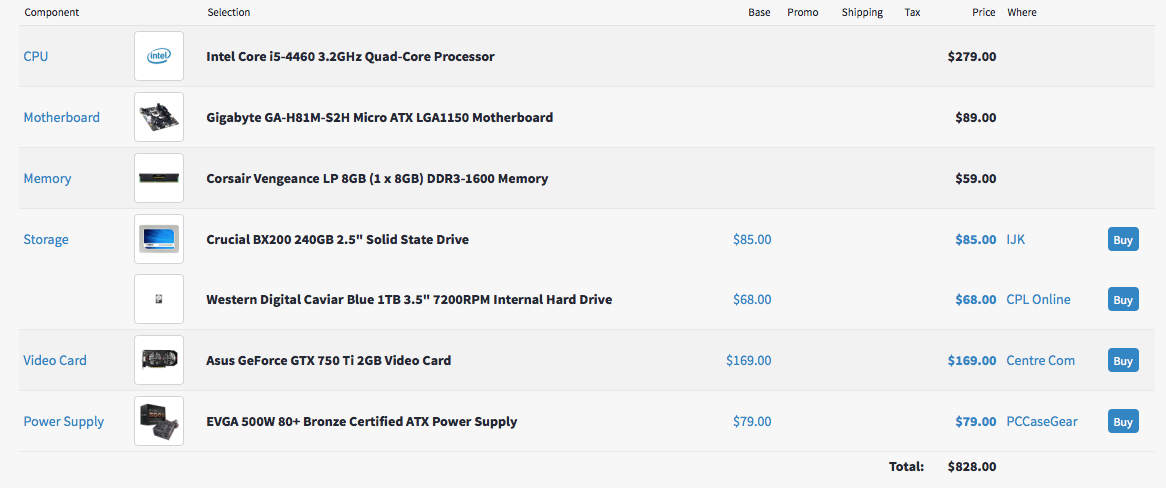Open Asus GeForce GTX 750 Ti details
1166x488 pixels.
[329, 361]
